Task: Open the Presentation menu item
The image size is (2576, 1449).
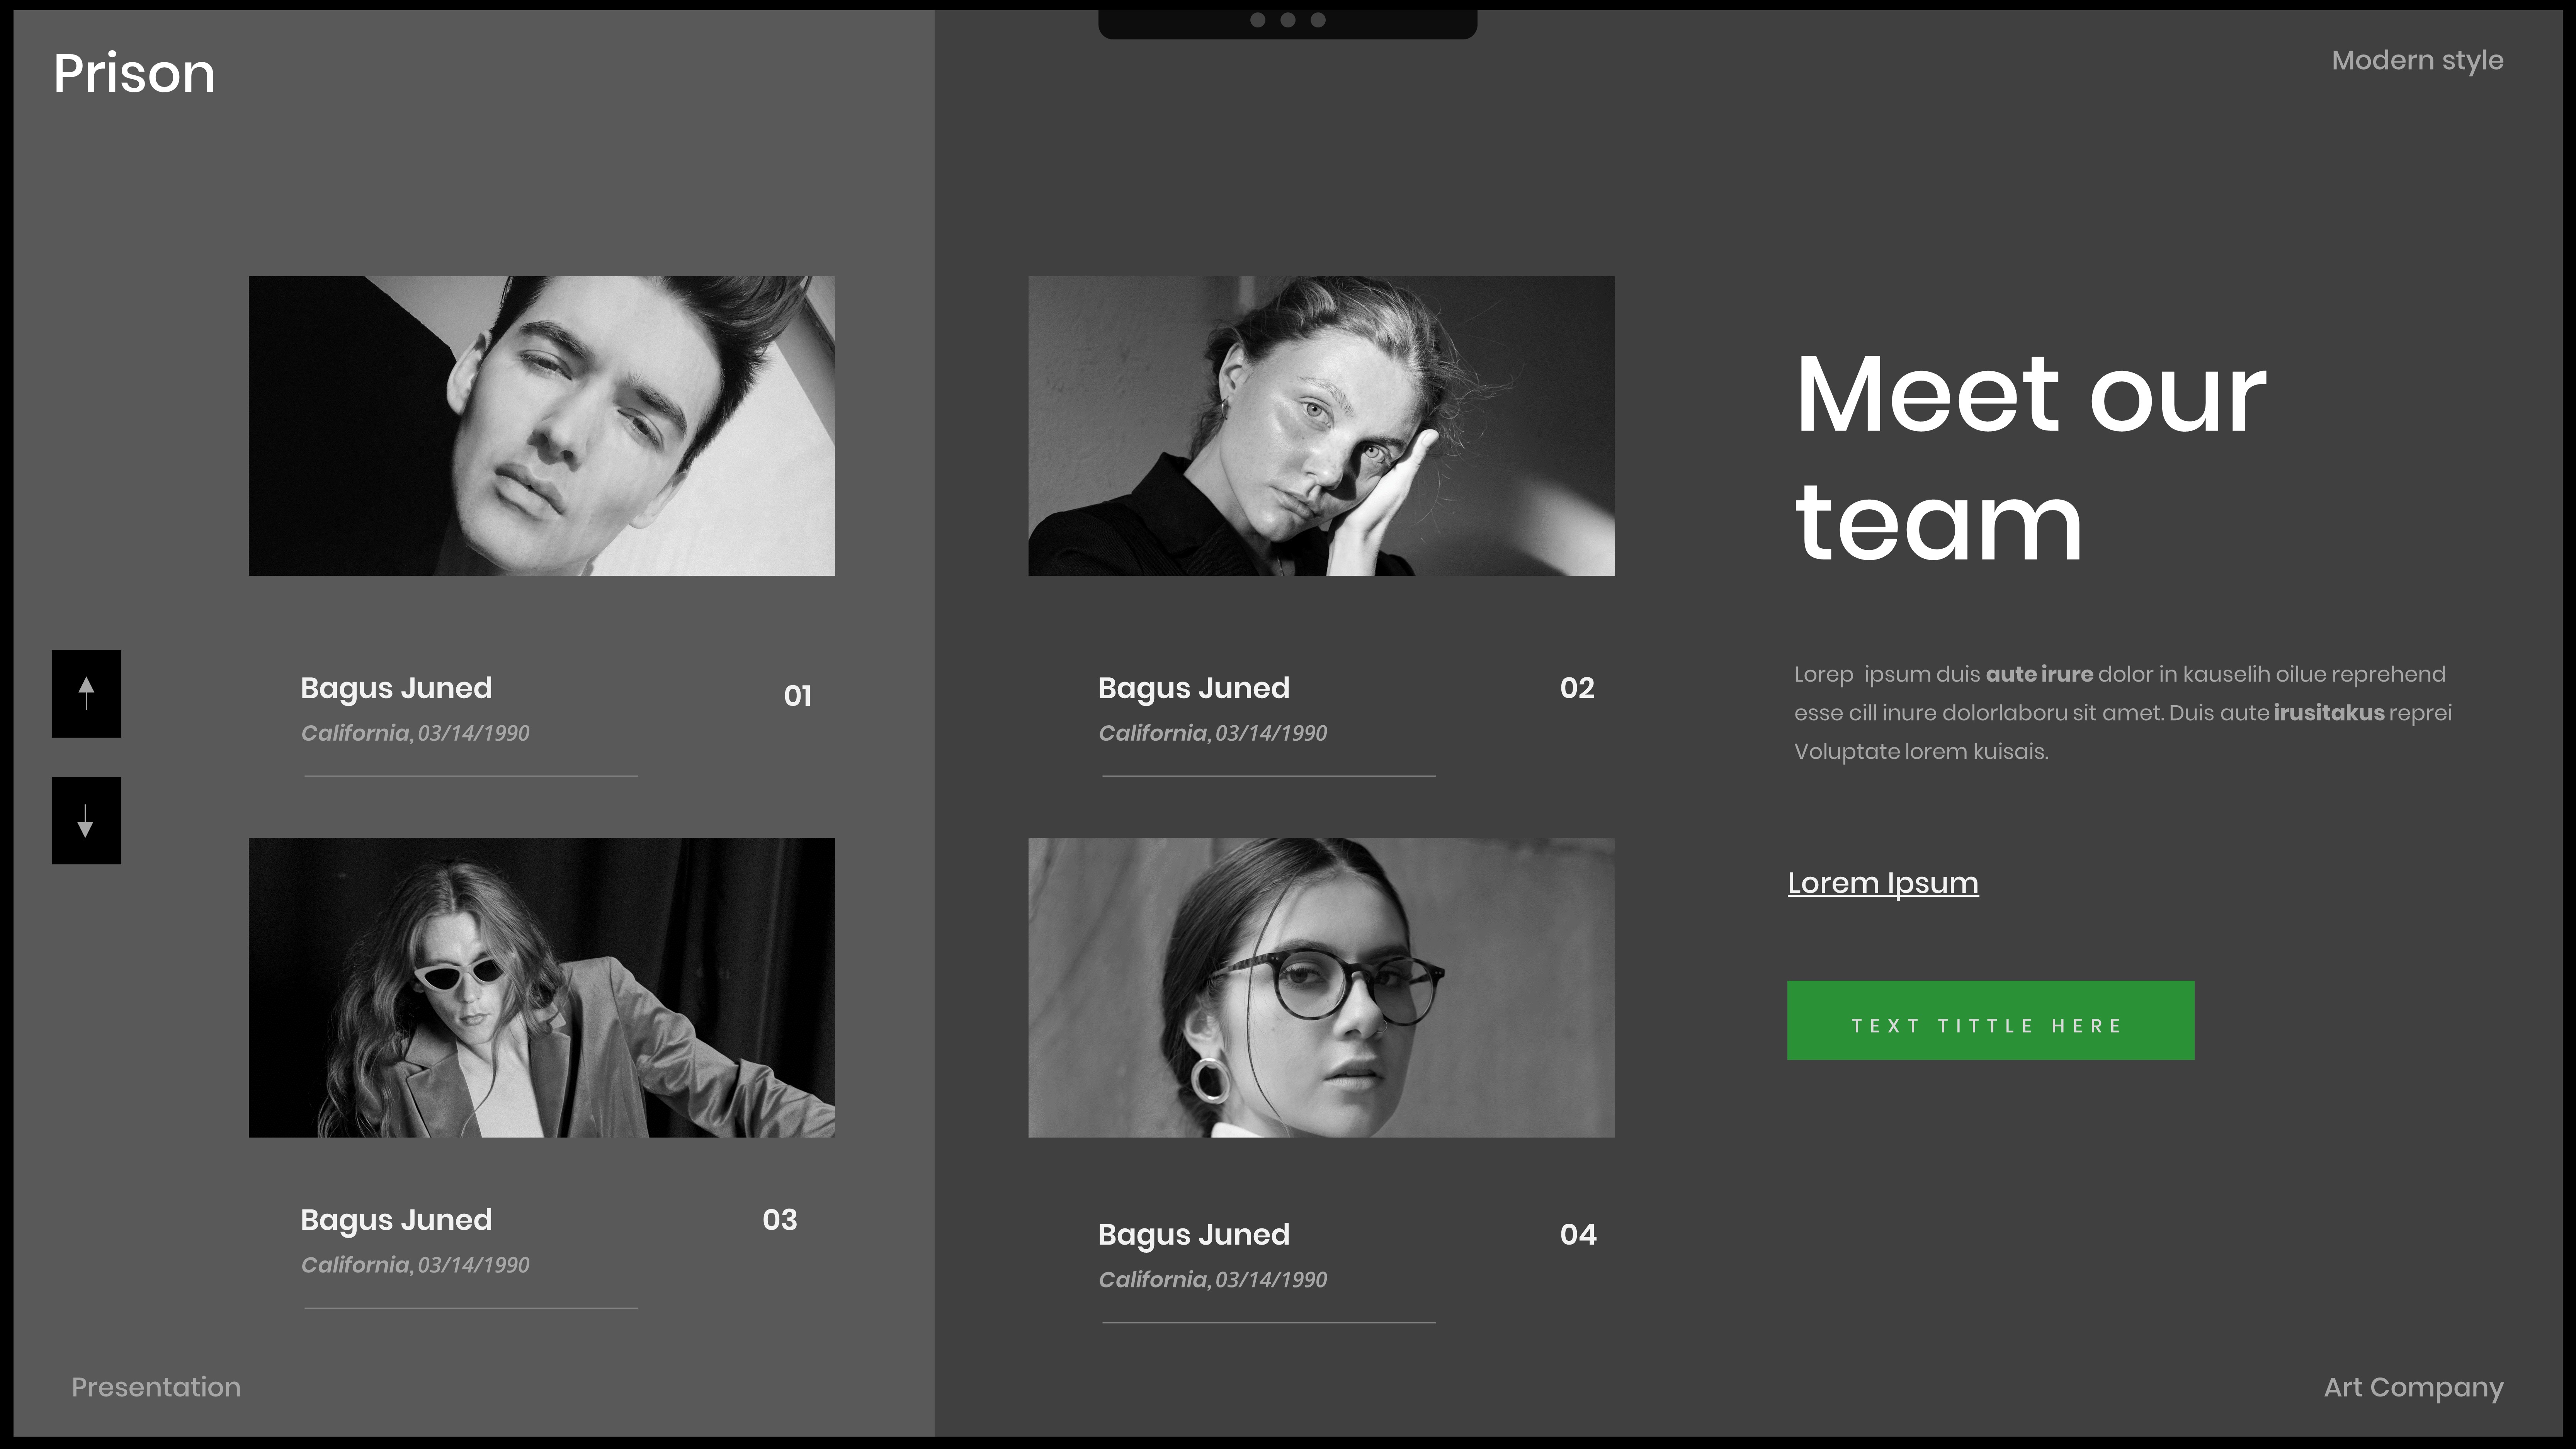Action: click(156, 1387)
